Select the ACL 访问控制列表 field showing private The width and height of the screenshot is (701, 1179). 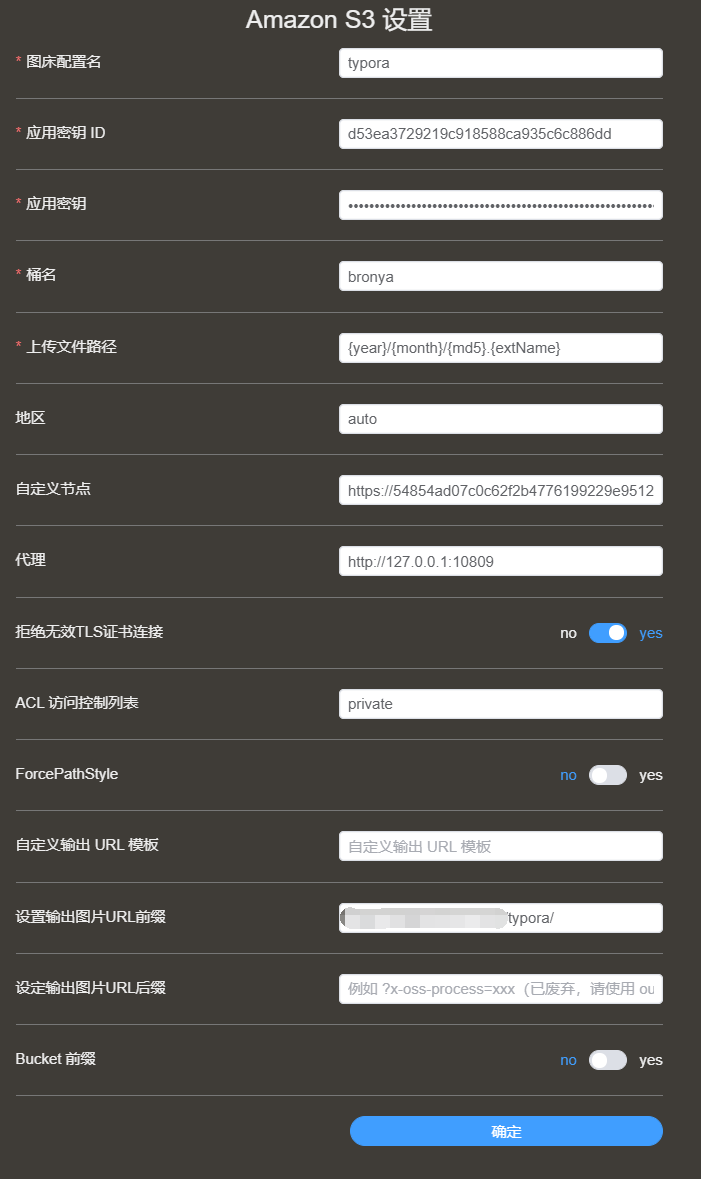click(x=501, y=704)
